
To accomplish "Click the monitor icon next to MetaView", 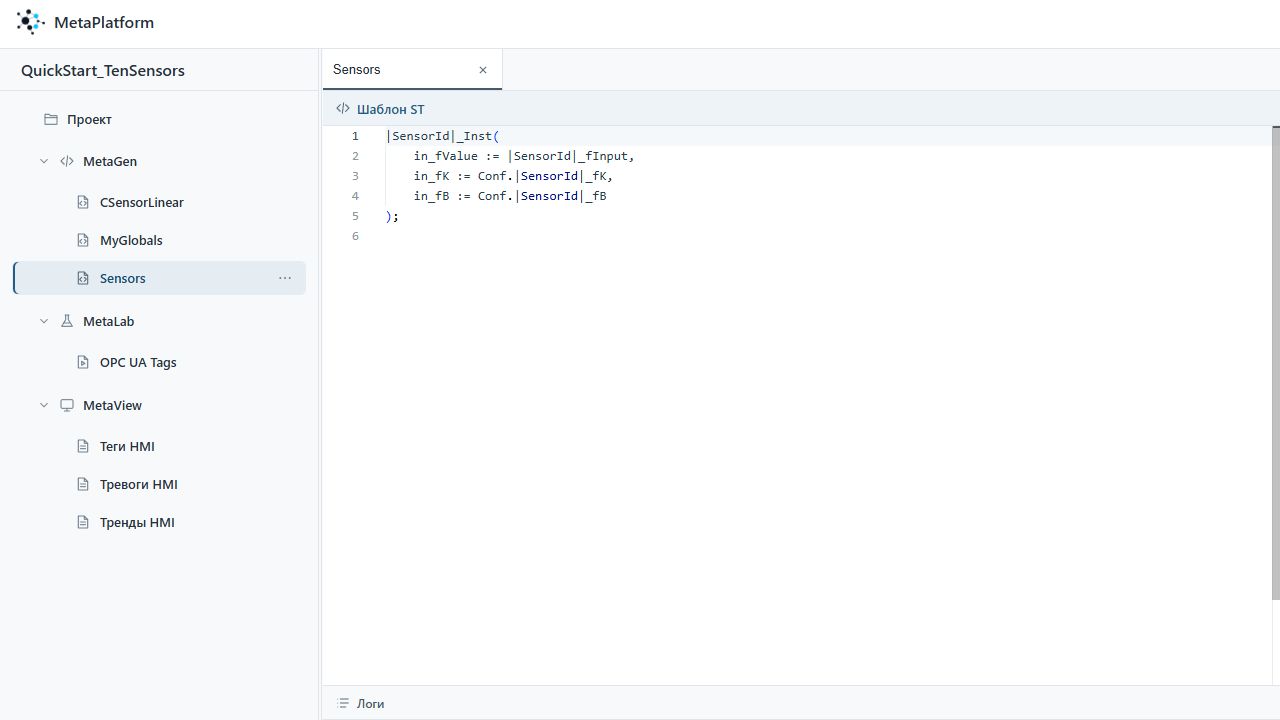I will coord(67,405).
